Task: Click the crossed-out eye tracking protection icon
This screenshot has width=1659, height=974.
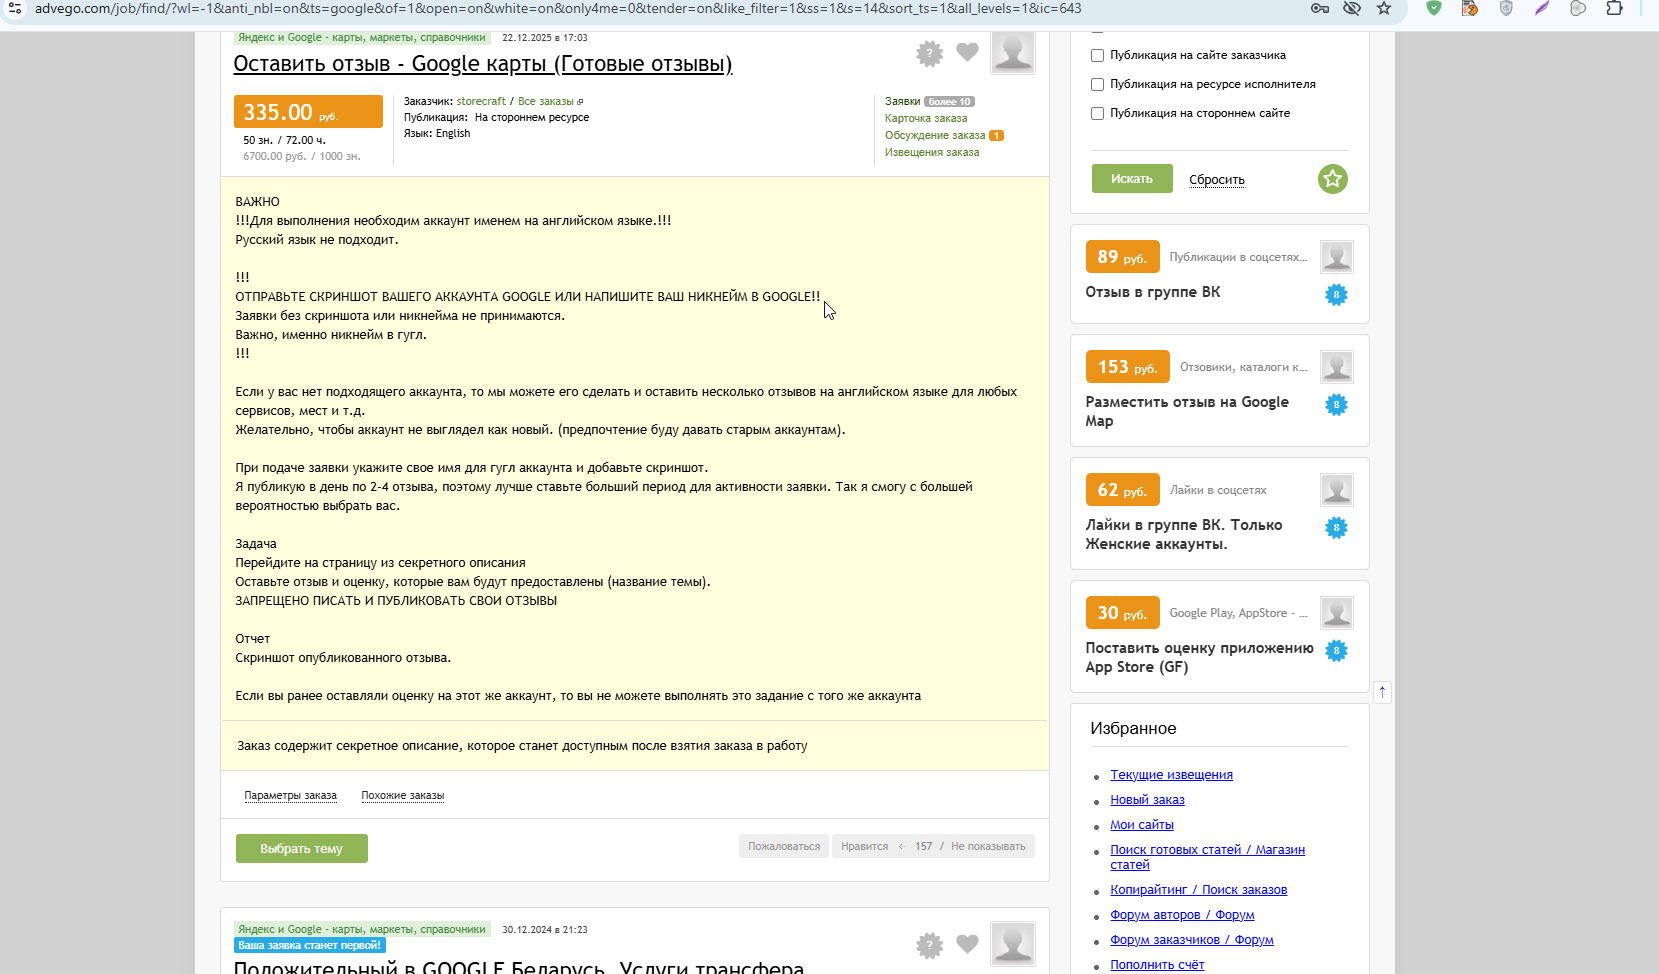Action: [x=1352, y=8]
